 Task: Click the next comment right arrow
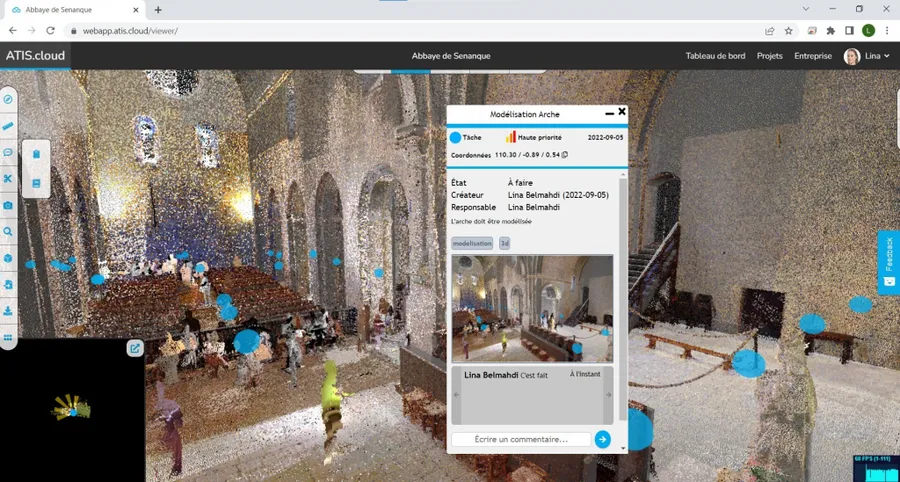[608, 395]
